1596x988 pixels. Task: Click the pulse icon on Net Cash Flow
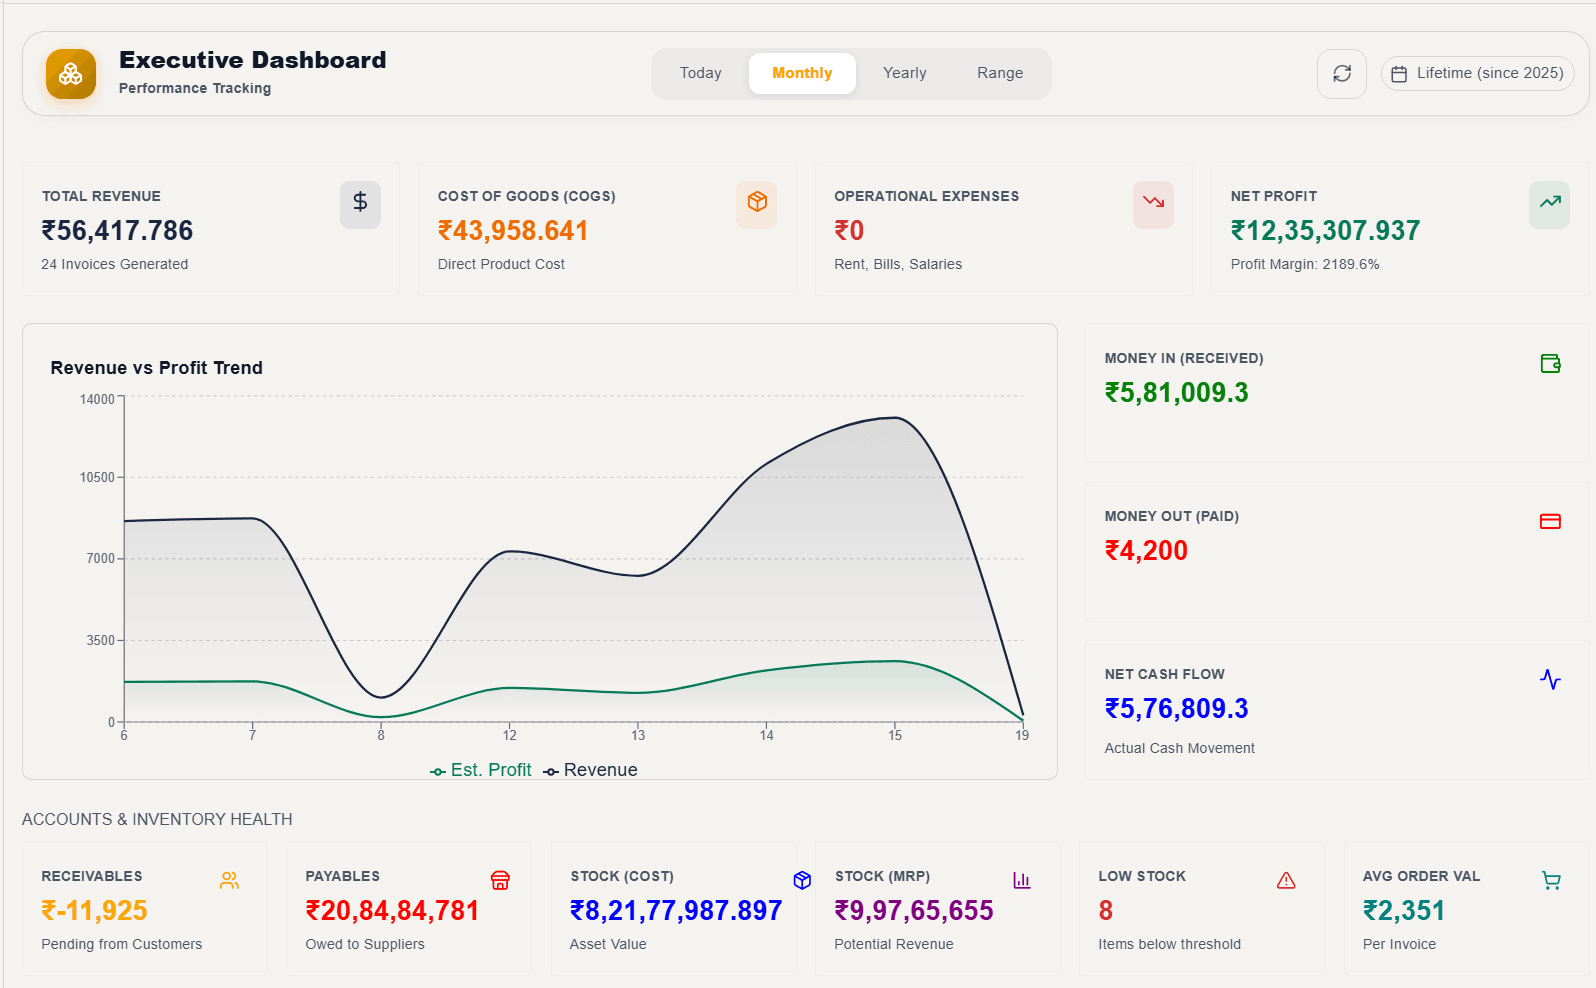tap(1550, 680)
